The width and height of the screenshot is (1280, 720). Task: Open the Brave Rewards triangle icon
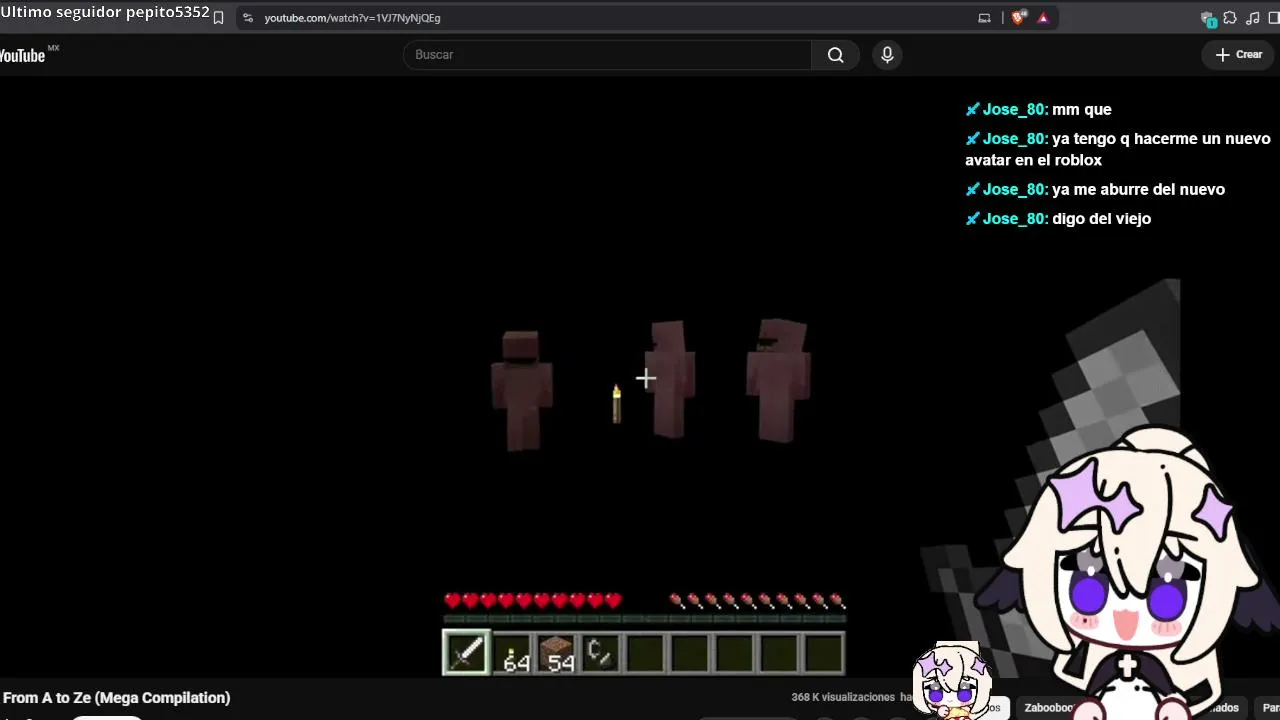pyautogui.click(x=1043, y=18)
